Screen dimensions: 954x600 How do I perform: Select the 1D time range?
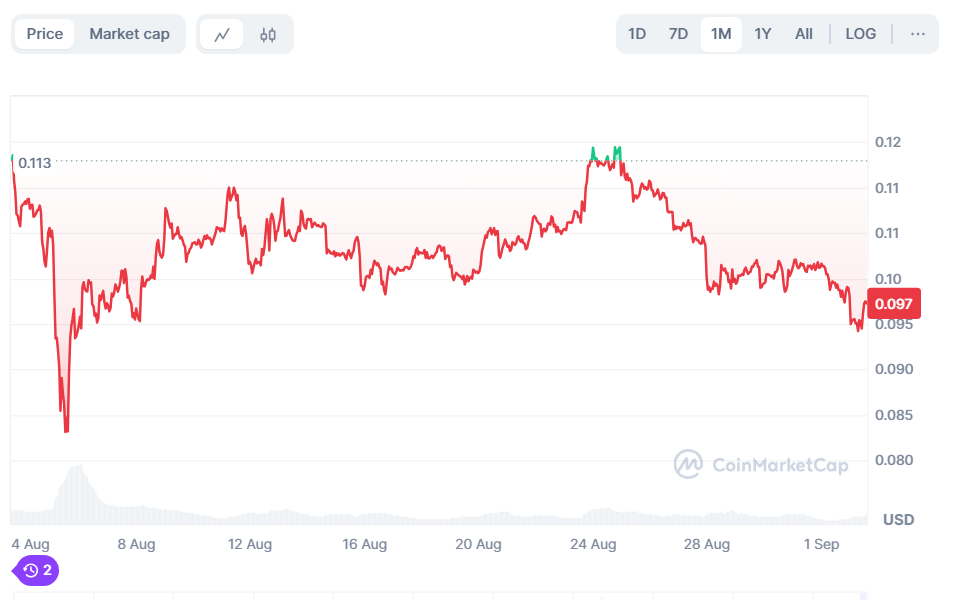637,34
